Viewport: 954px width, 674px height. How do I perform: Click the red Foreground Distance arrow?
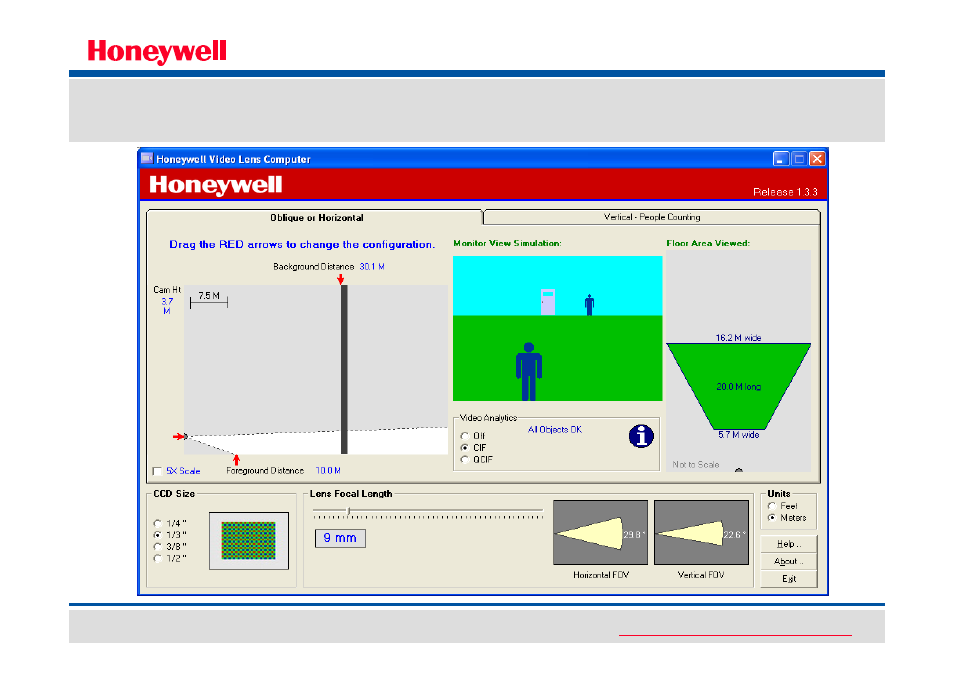[237, 460]
